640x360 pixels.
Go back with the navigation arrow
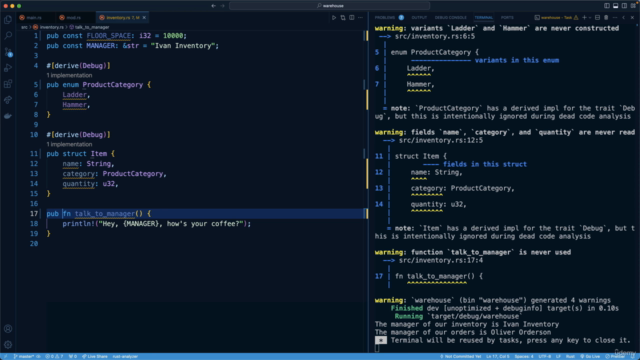213,6
